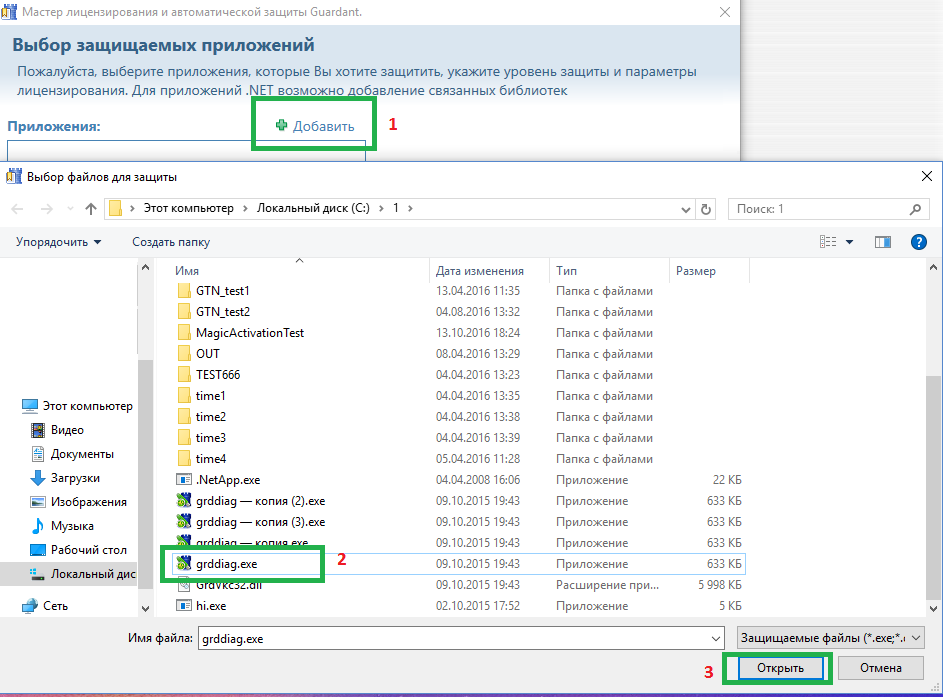Image resolution: width=943 pixels, height=697 pixels.
Task: Select Загрузки in the navigation pane
Action: 75,478
